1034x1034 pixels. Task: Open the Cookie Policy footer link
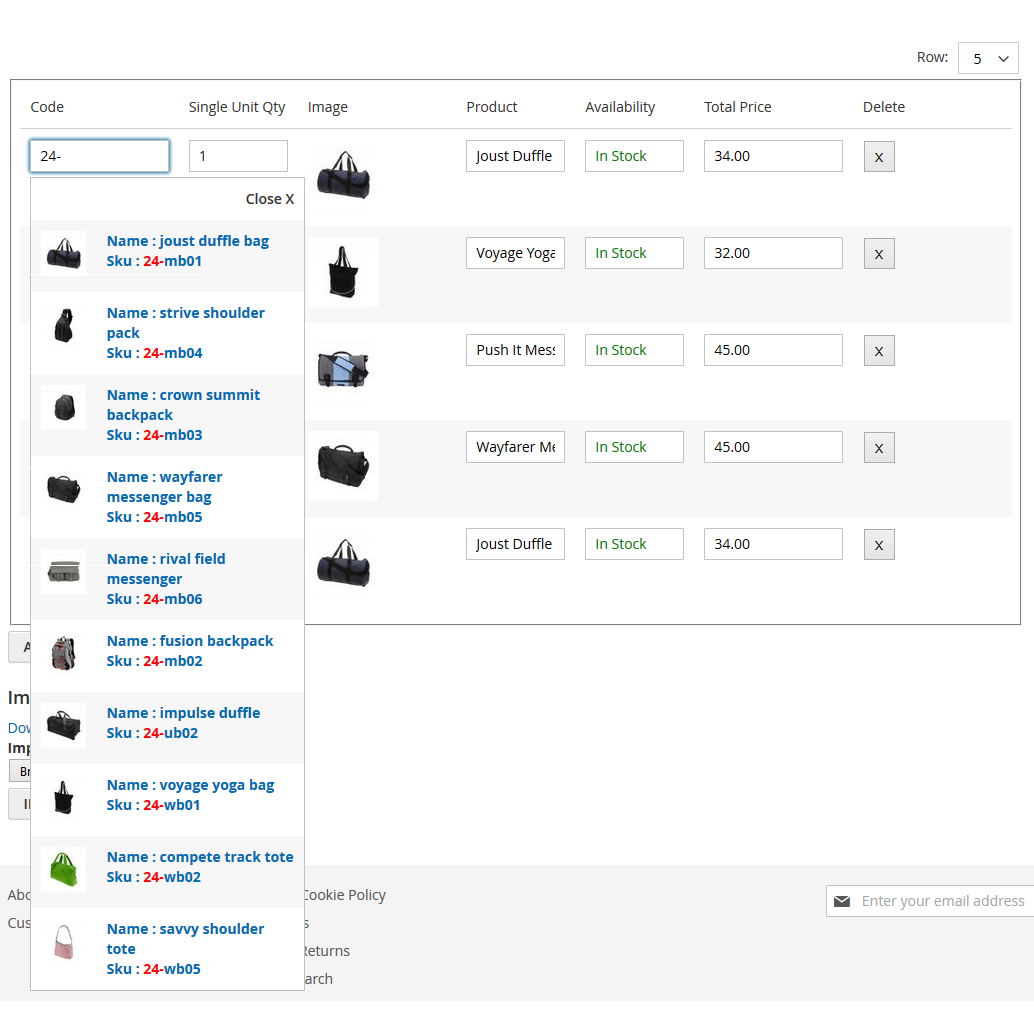click(x=345, y=895)
